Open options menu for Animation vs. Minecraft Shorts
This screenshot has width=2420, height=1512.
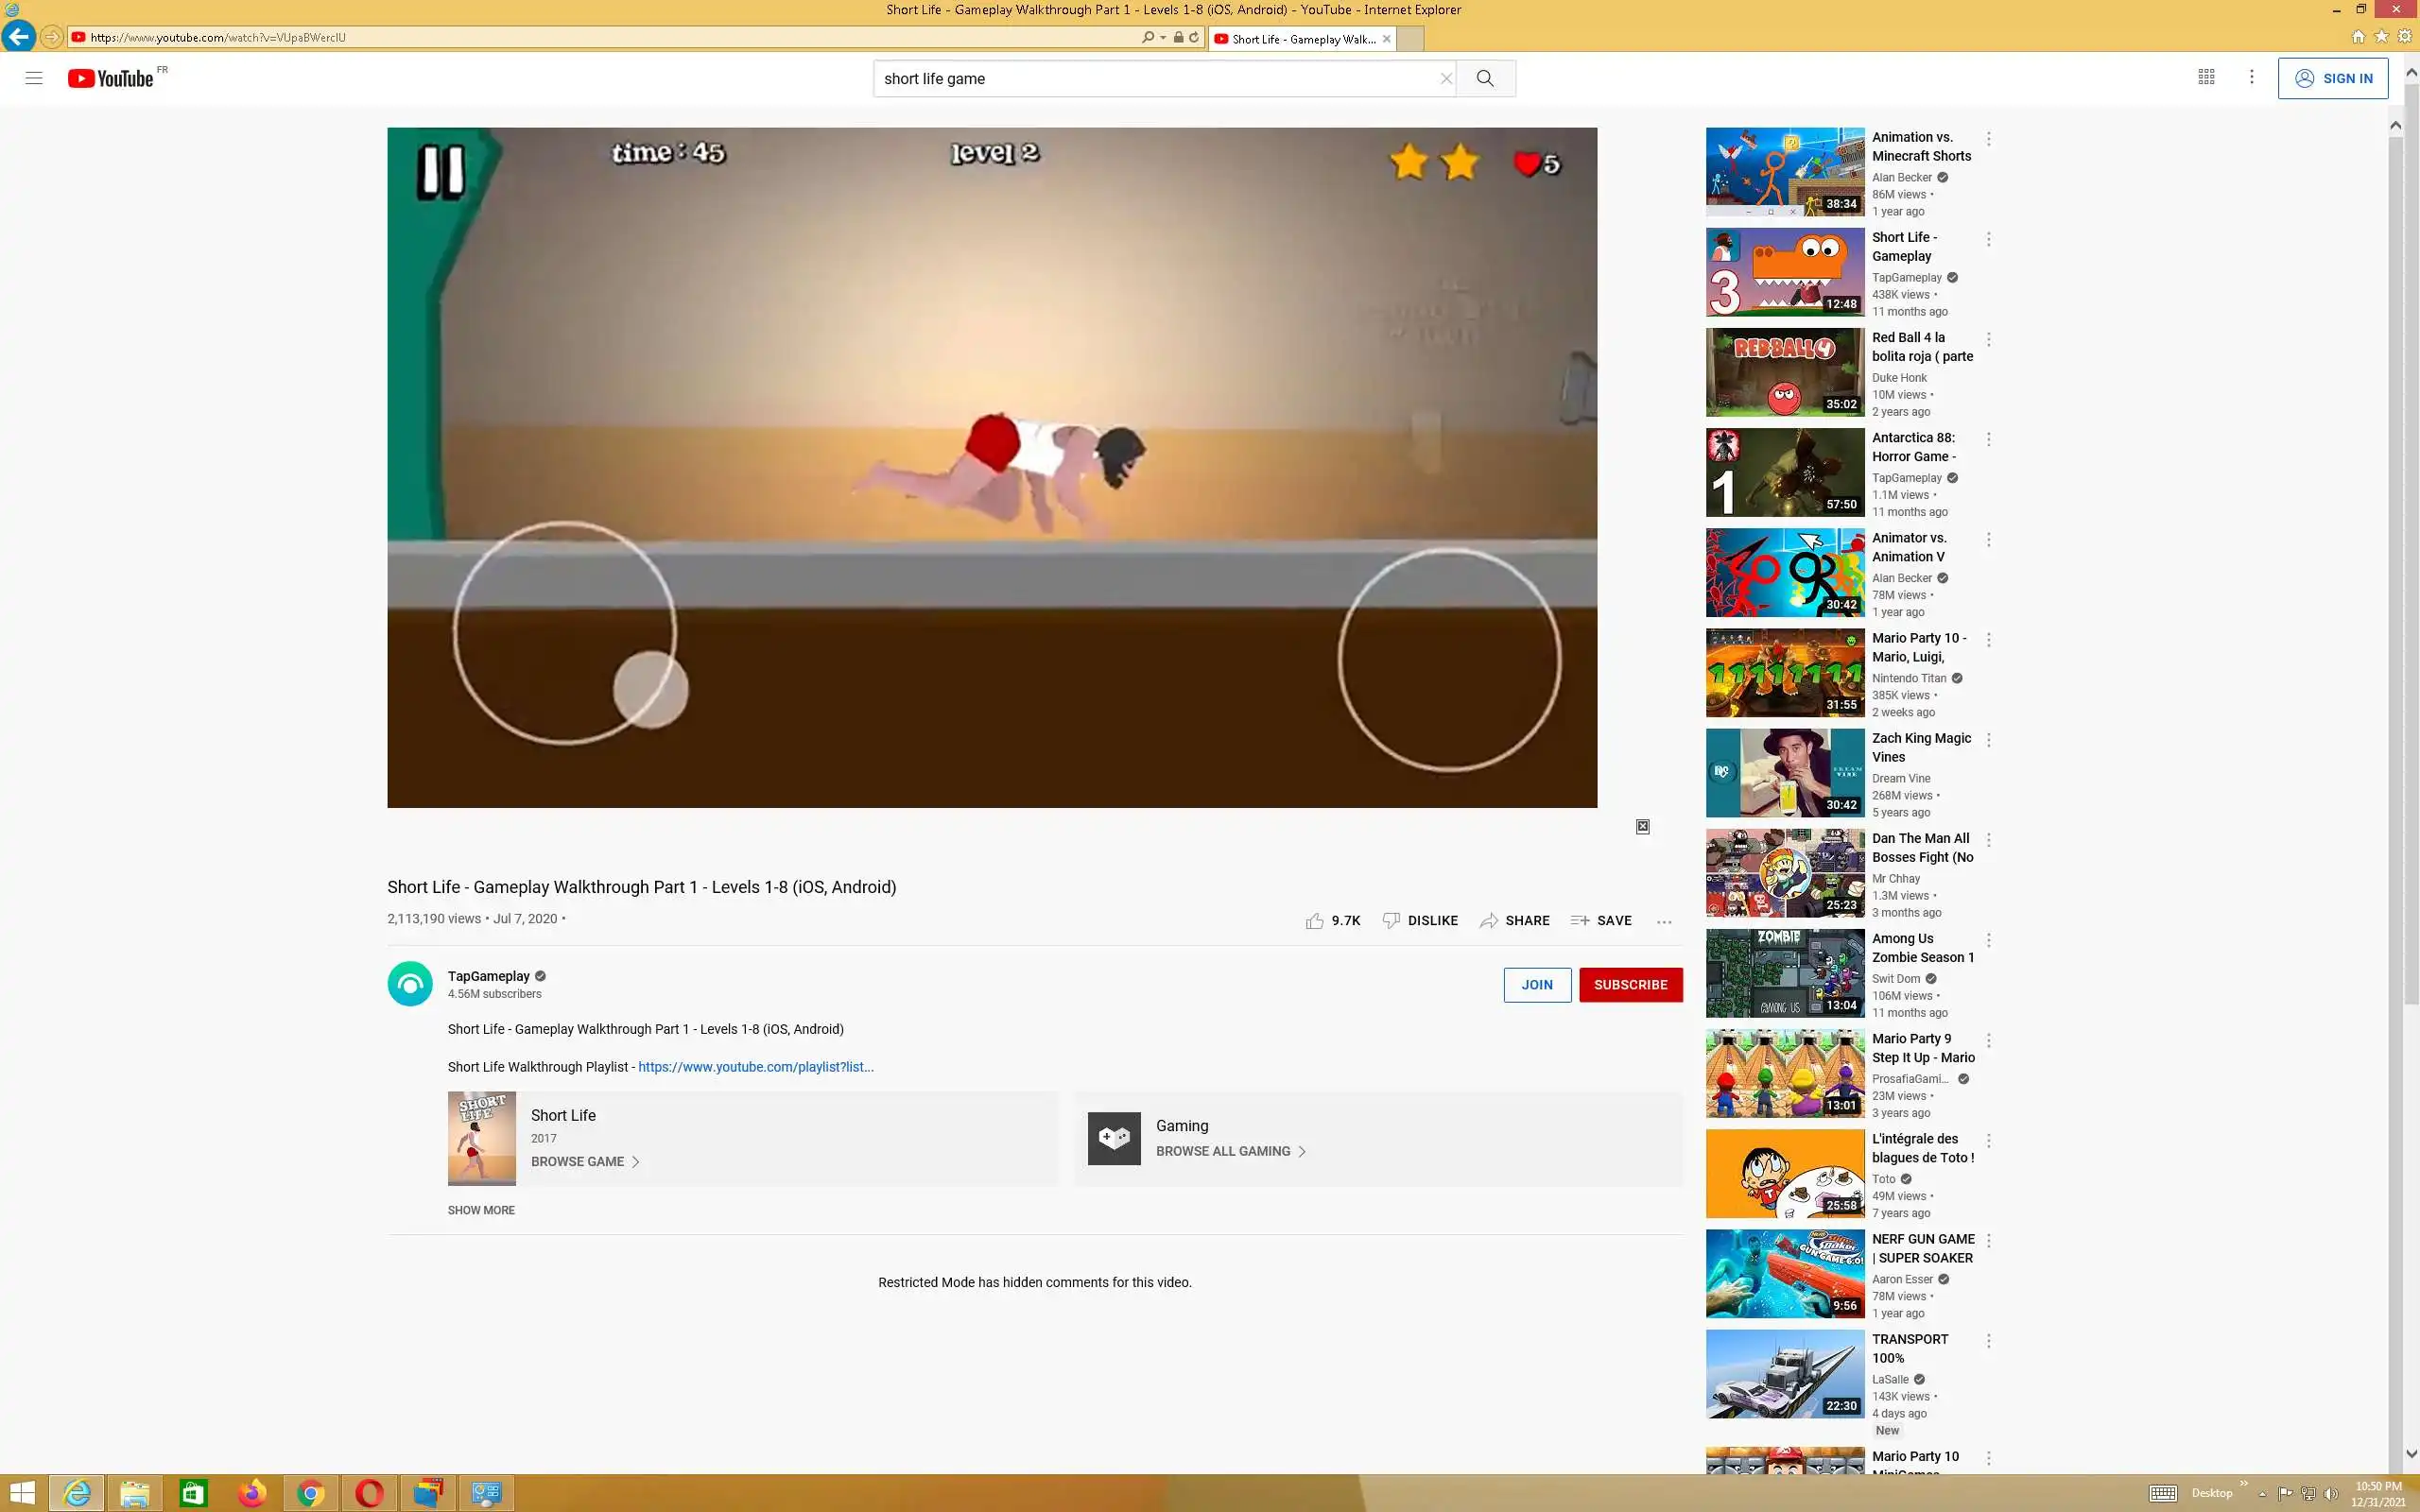pos(1988,139)
